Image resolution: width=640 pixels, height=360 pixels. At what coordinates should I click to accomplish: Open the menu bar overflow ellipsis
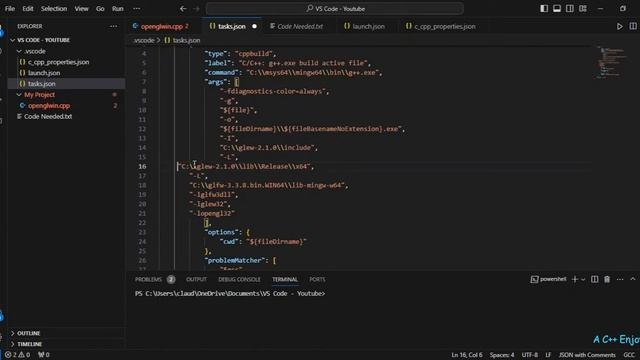click(x=137, y=9)
